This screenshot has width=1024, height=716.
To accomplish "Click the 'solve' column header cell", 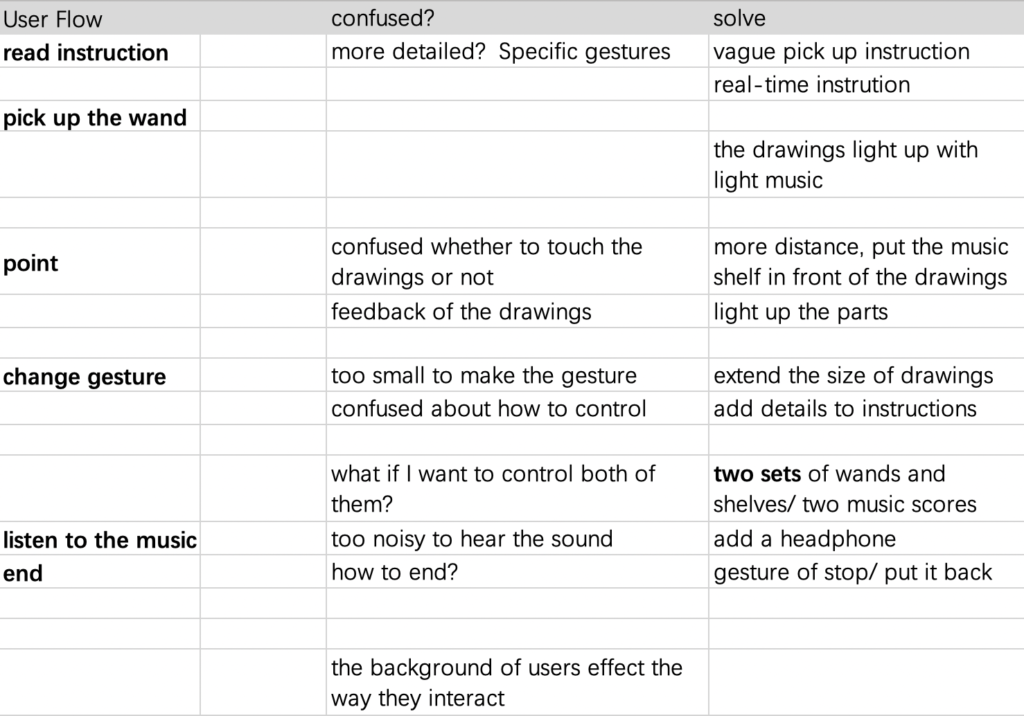I will point(866,18).
